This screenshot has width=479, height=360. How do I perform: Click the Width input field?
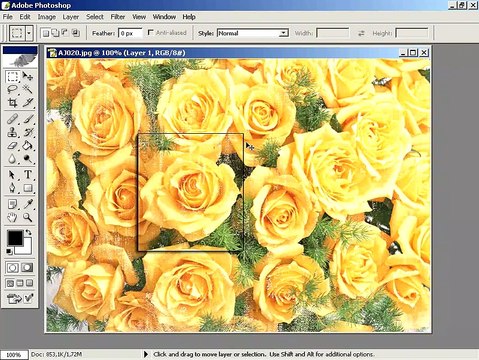coord(333,33)
